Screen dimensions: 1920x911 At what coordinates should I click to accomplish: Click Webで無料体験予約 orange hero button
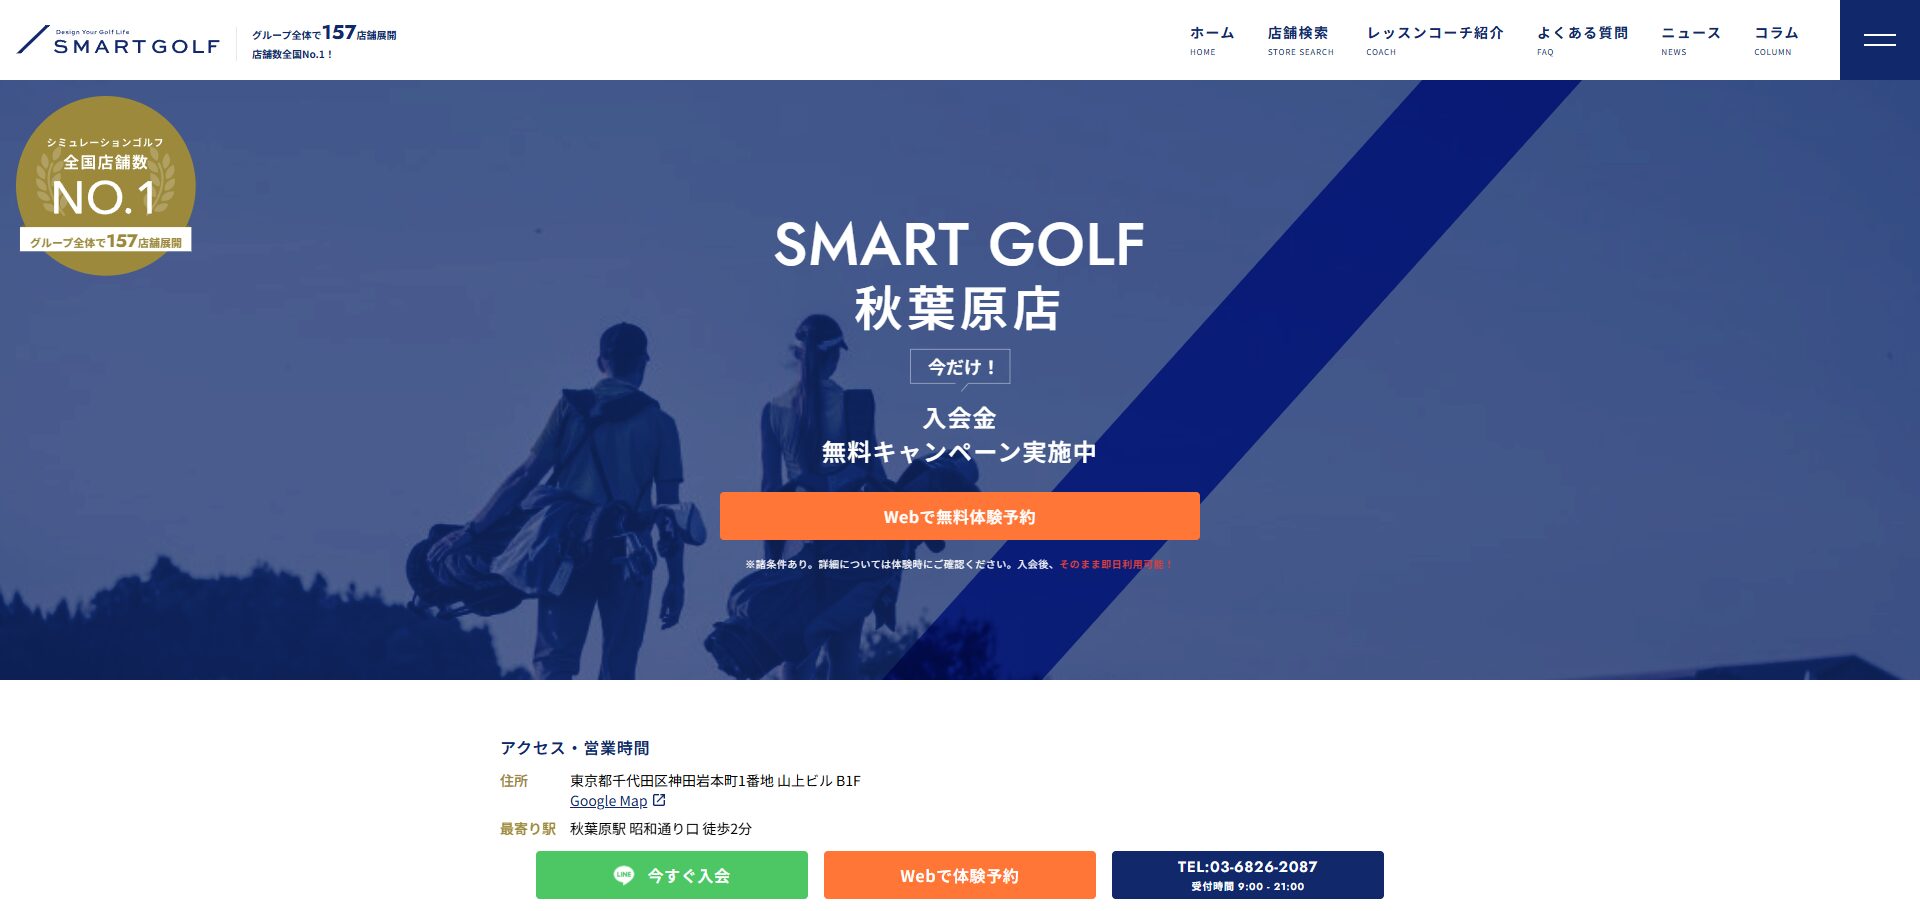click(960, 516)
